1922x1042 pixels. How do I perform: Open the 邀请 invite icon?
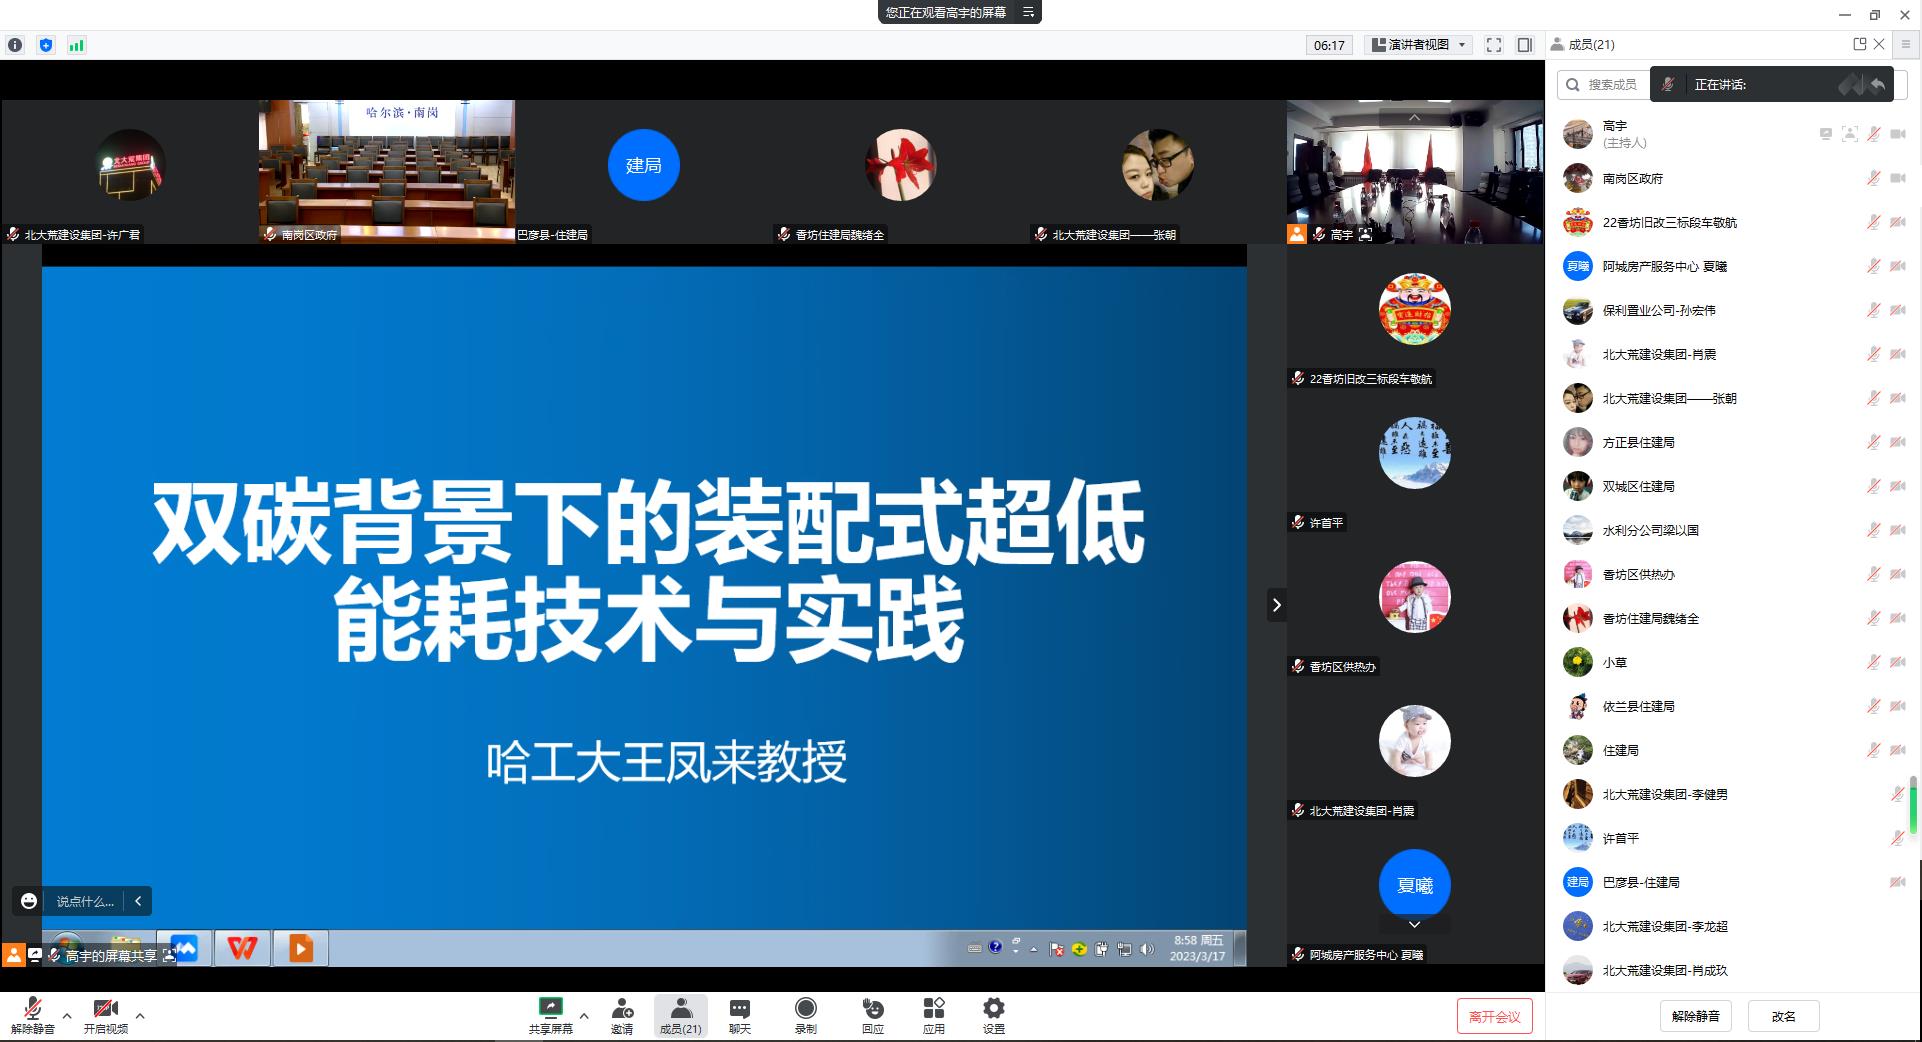(x=622, y=1015)
